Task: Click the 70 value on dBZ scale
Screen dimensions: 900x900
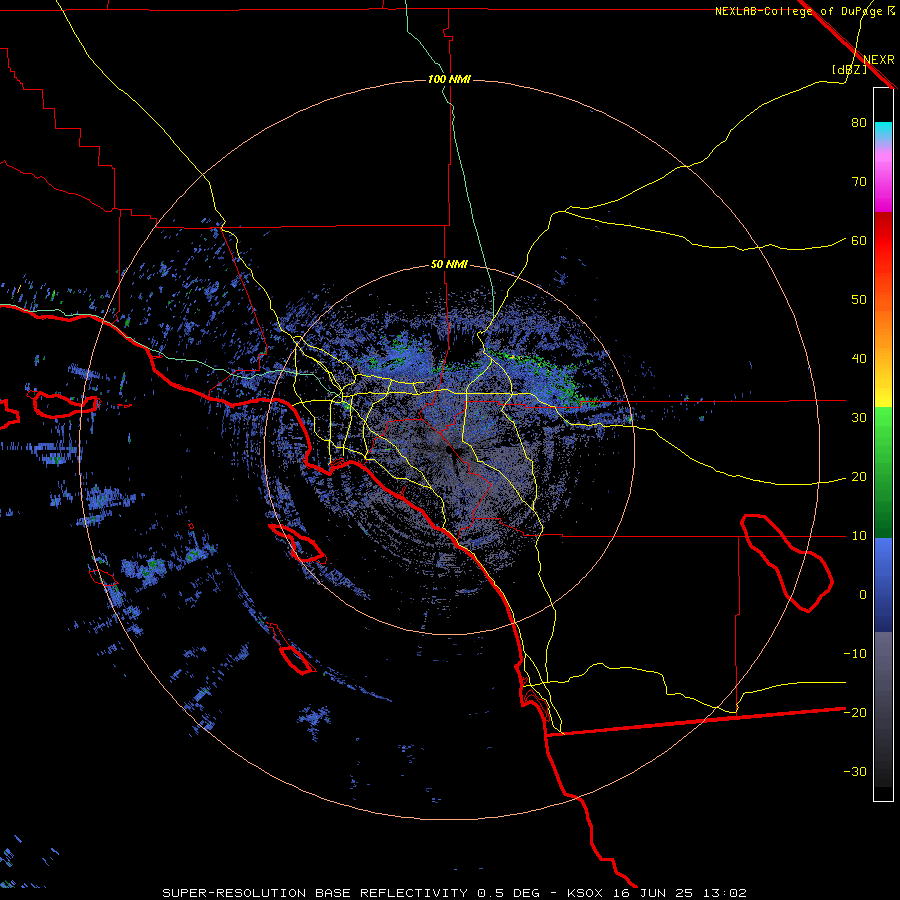Action: [x=859, y=182]
